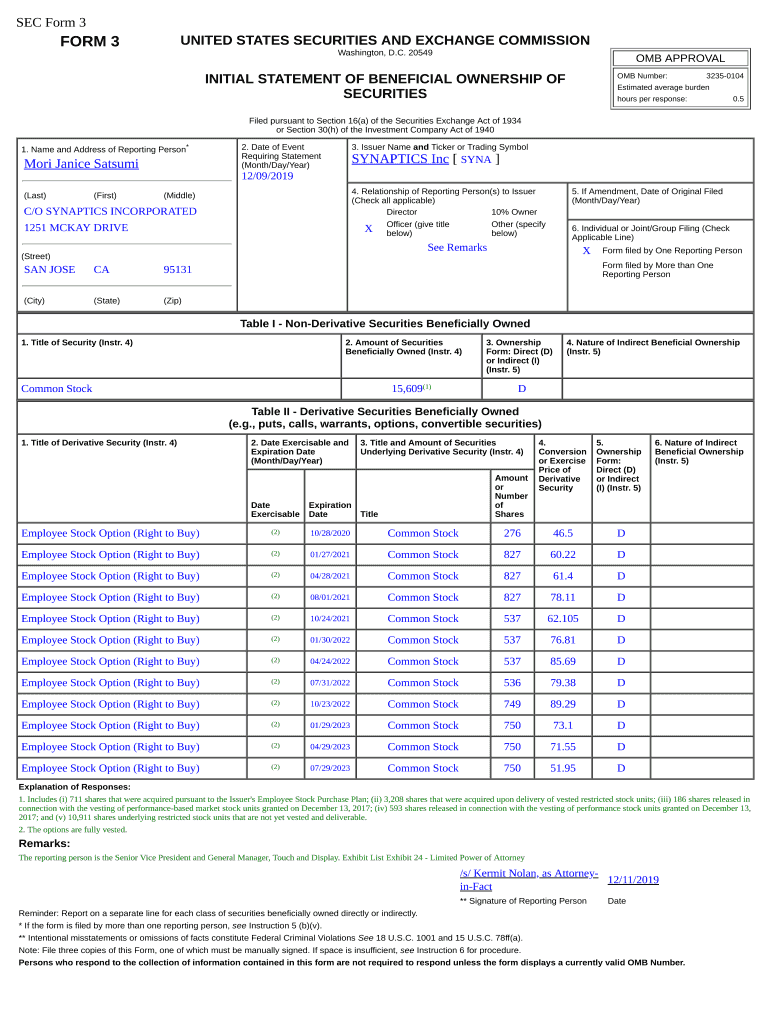Click expiration date 10/23/2022
This screenshot has height=1024, width=770.
[x=330, y=704]
